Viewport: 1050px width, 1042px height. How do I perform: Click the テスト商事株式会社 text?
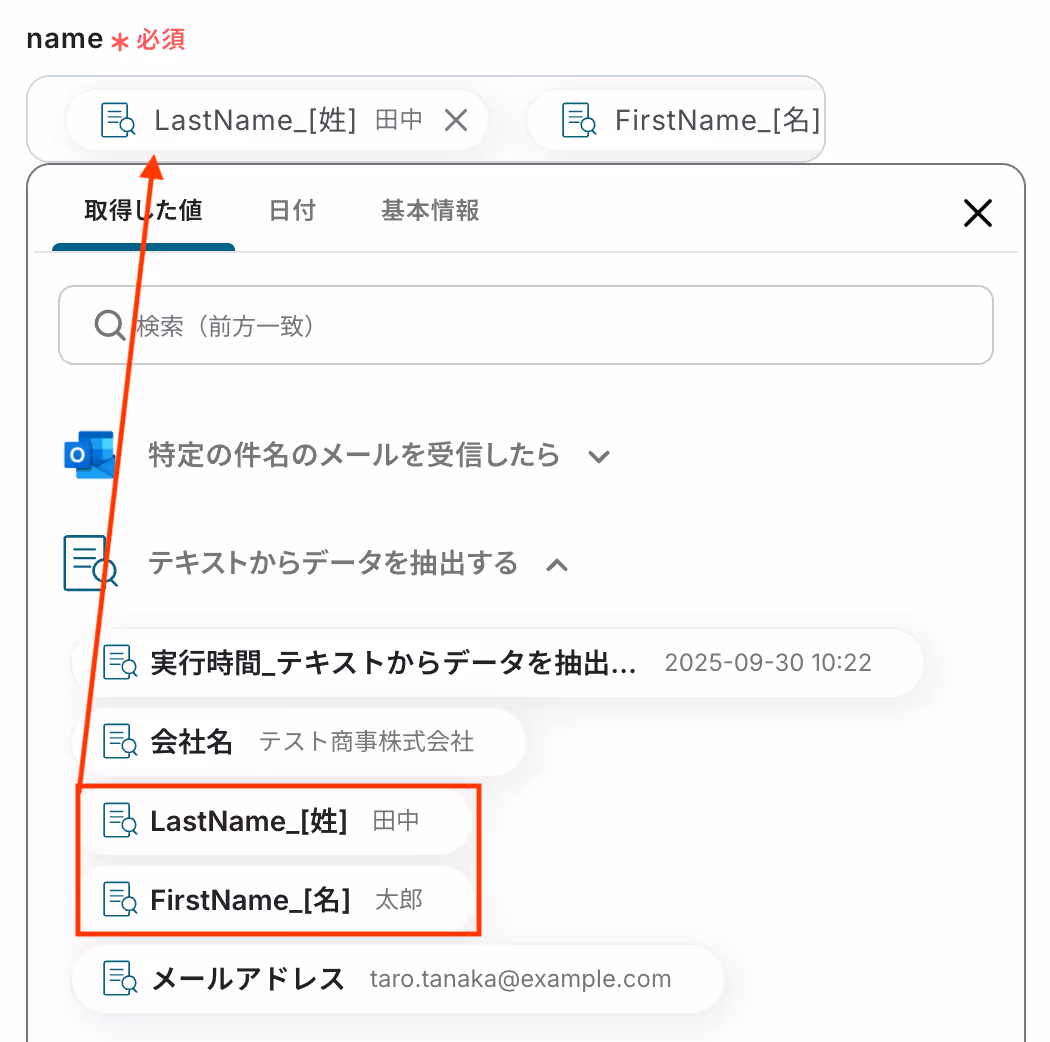(x=366, y=742)
